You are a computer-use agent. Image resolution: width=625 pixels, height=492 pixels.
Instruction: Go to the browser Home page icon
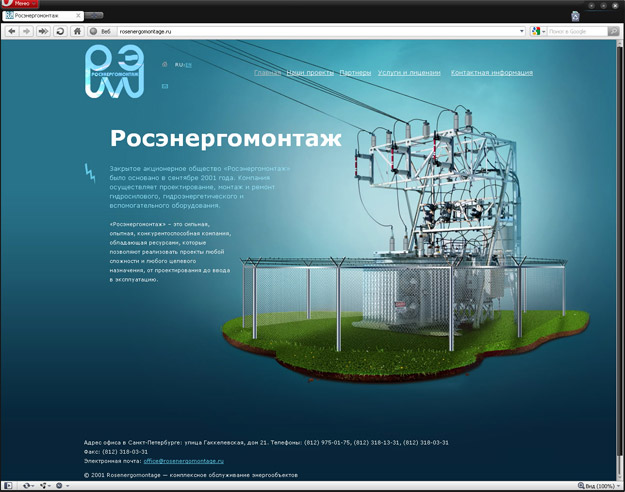77,31
